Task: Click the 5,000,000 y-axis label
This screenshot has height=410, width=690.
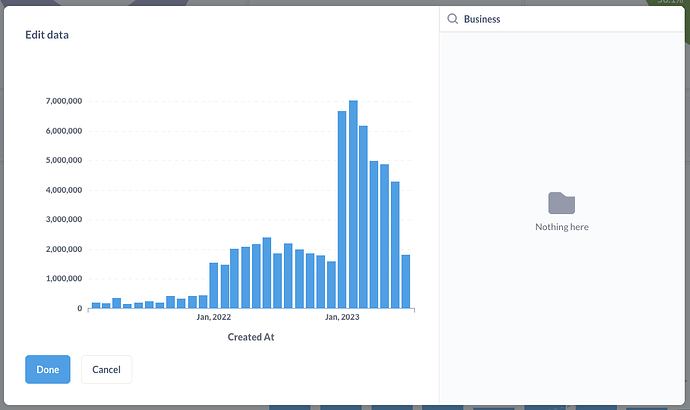Action: tap(64, 160)
